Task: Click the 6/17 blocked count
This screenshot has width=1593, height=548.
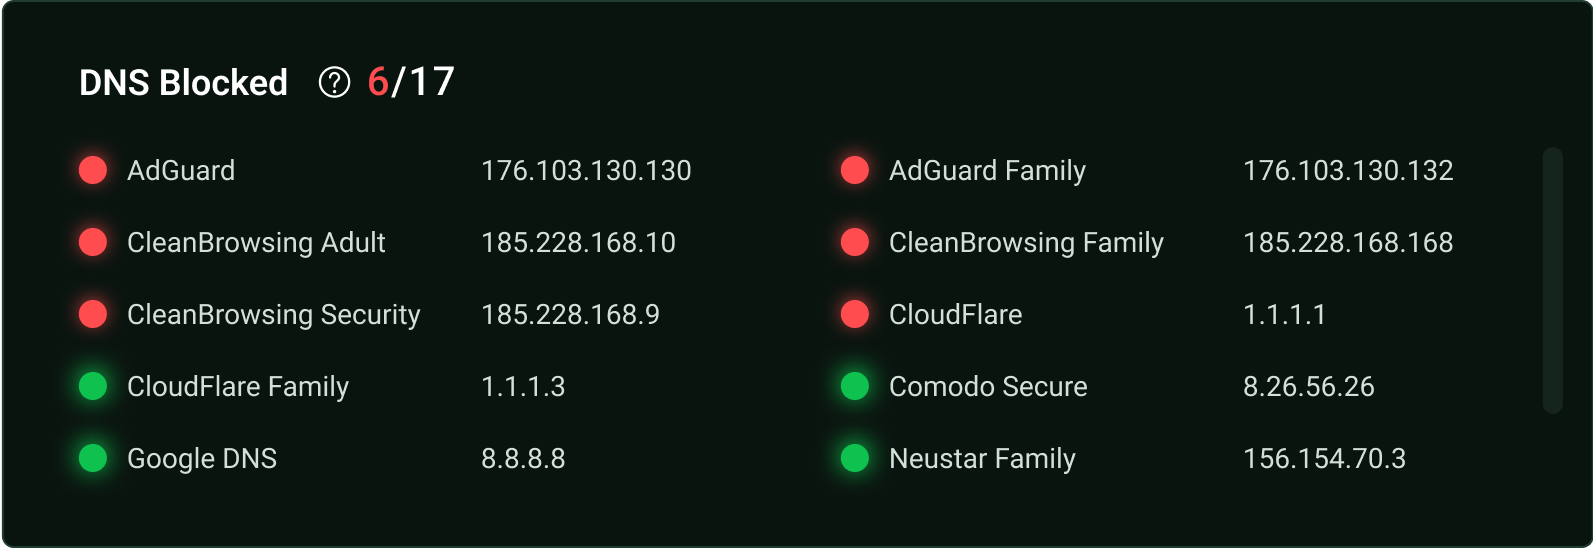Action: [x=411, y=82]
